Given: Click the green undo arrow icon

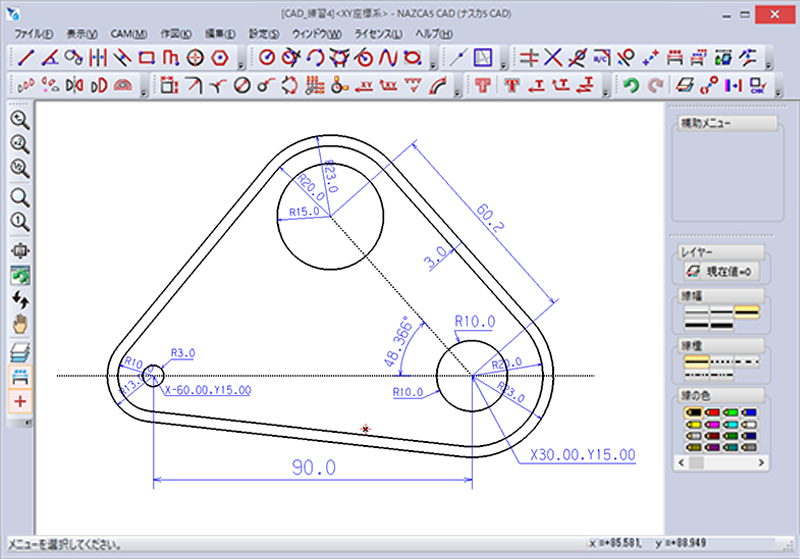Looking at the screenshot, I should tap(631, 85).
